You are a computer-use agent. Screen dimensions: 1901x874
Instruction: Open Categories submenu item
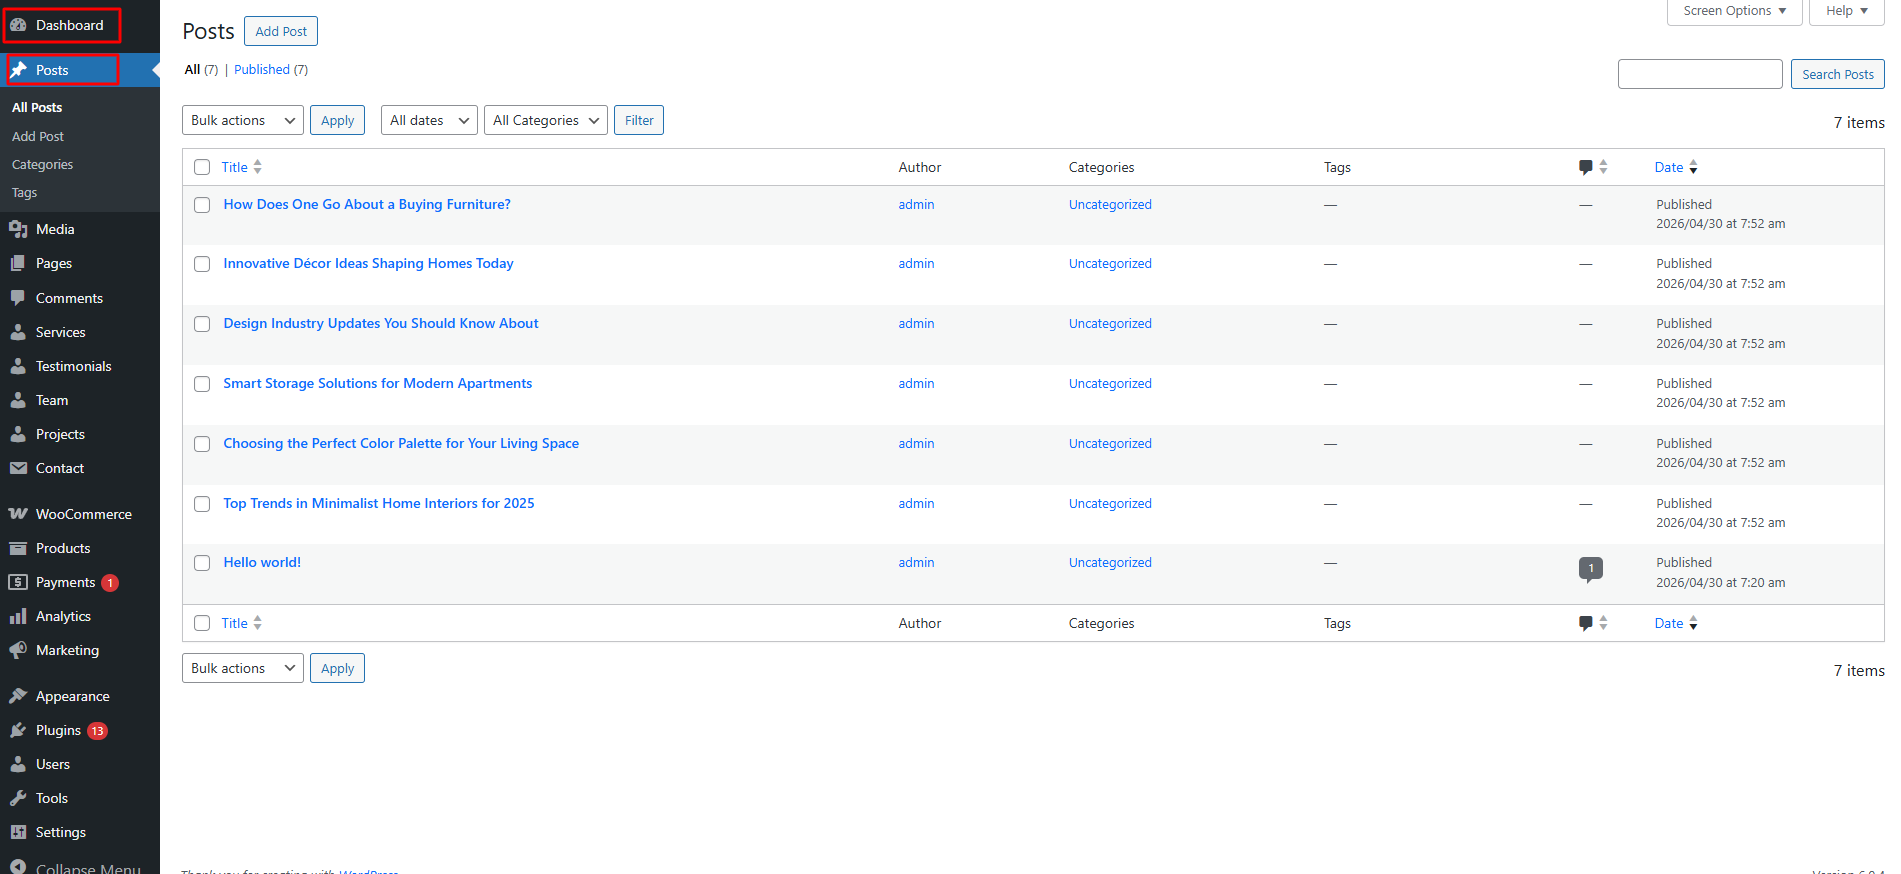pyautogui.click(x=42, y=164)
